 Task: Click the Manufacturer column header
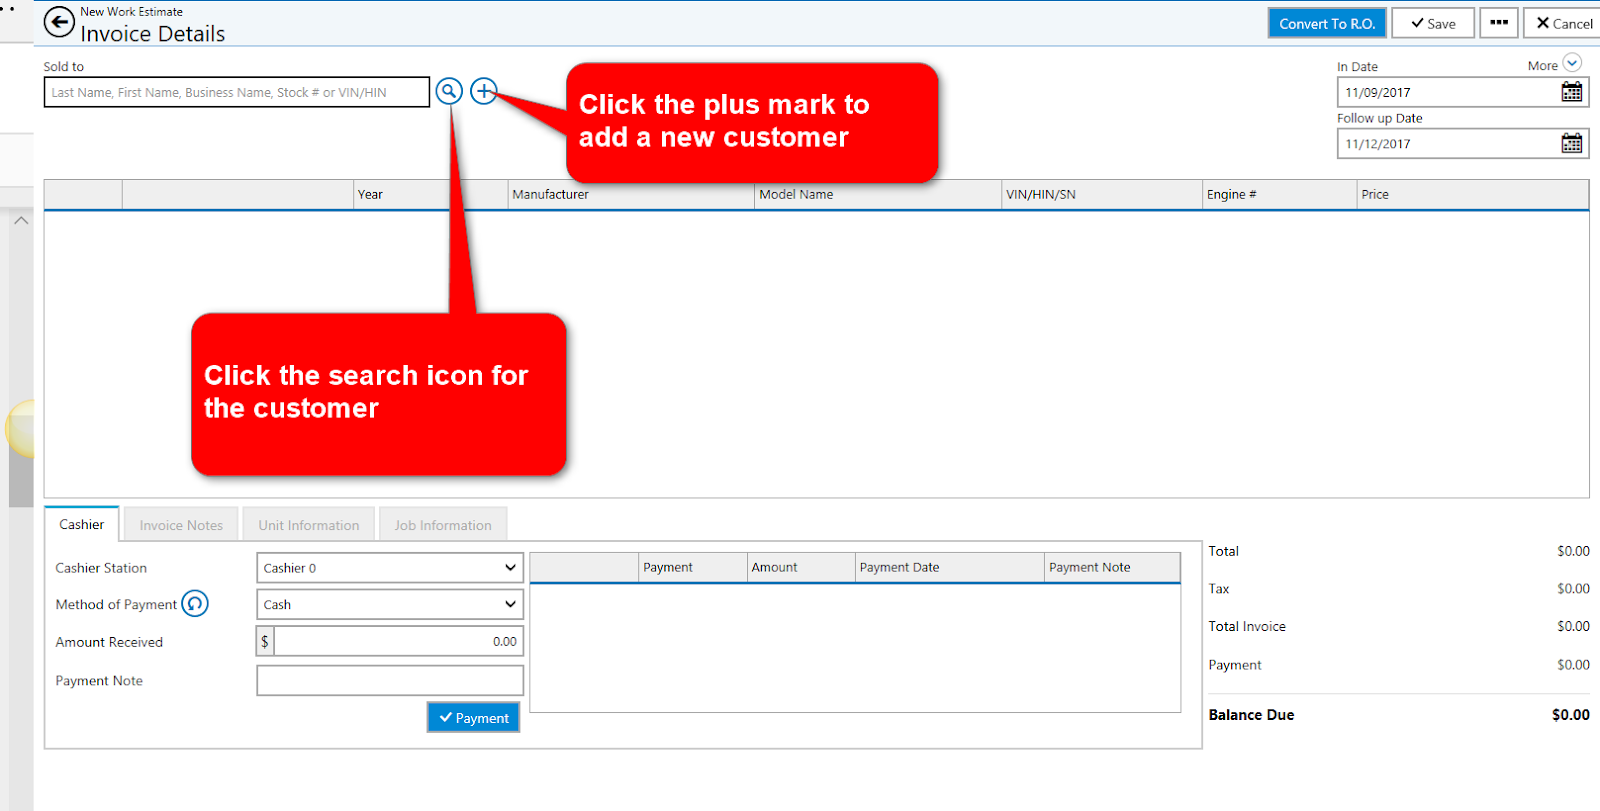click(631, 194)
